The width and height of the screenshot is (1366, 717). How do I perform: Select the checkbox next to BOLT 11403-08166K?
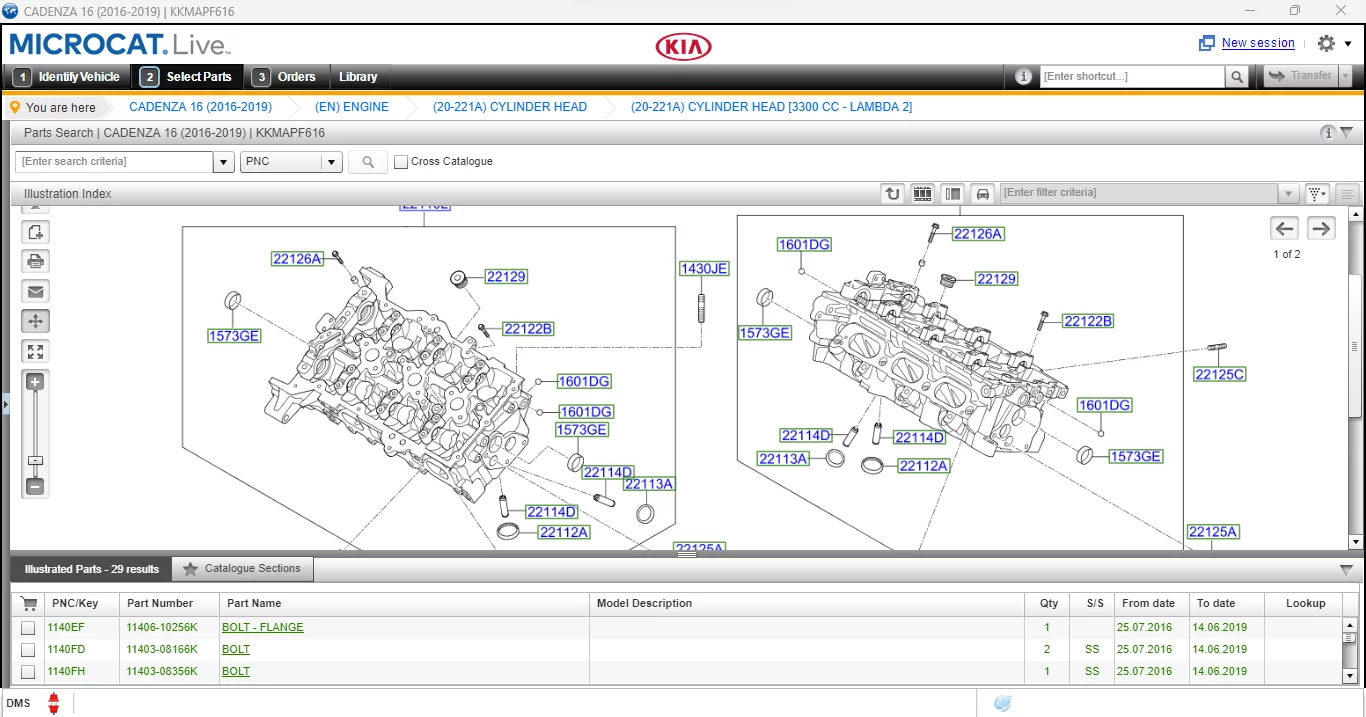[x=28, y=649]
